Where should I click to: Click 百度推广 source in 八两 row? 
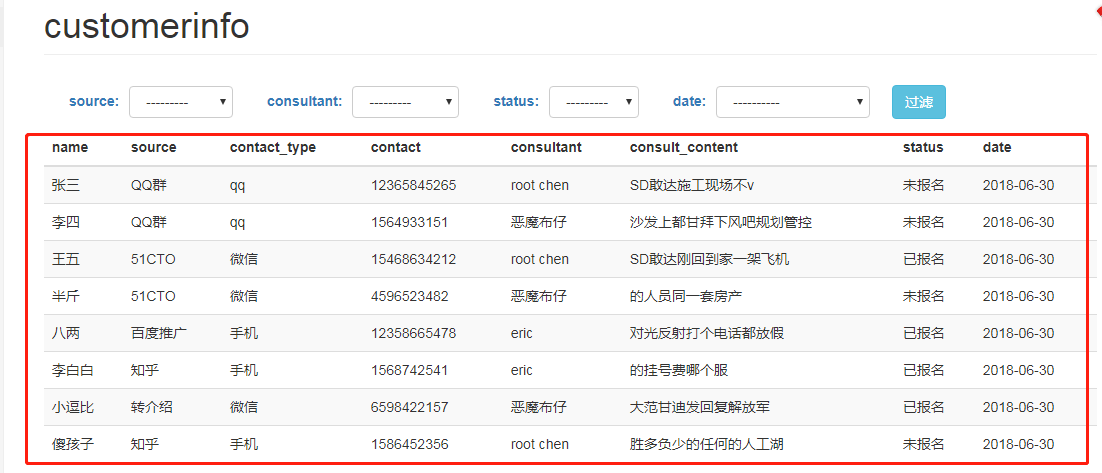159,333
